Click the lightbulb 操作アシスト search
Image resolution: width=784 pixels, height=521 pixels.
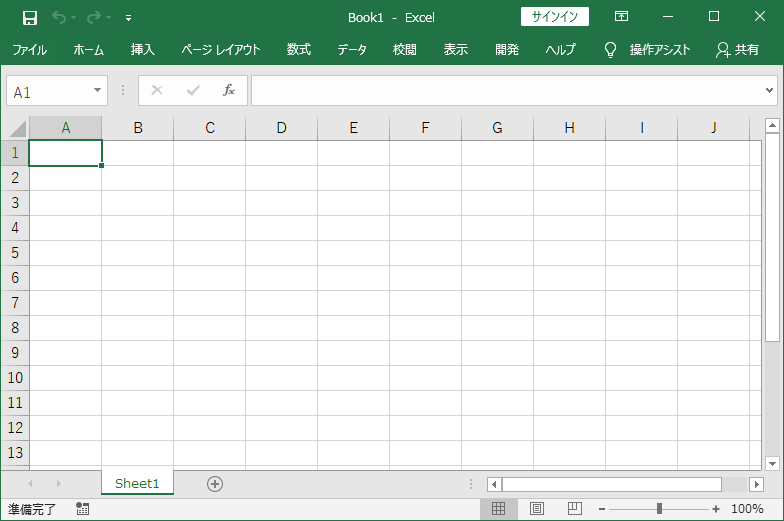(647, 50)
